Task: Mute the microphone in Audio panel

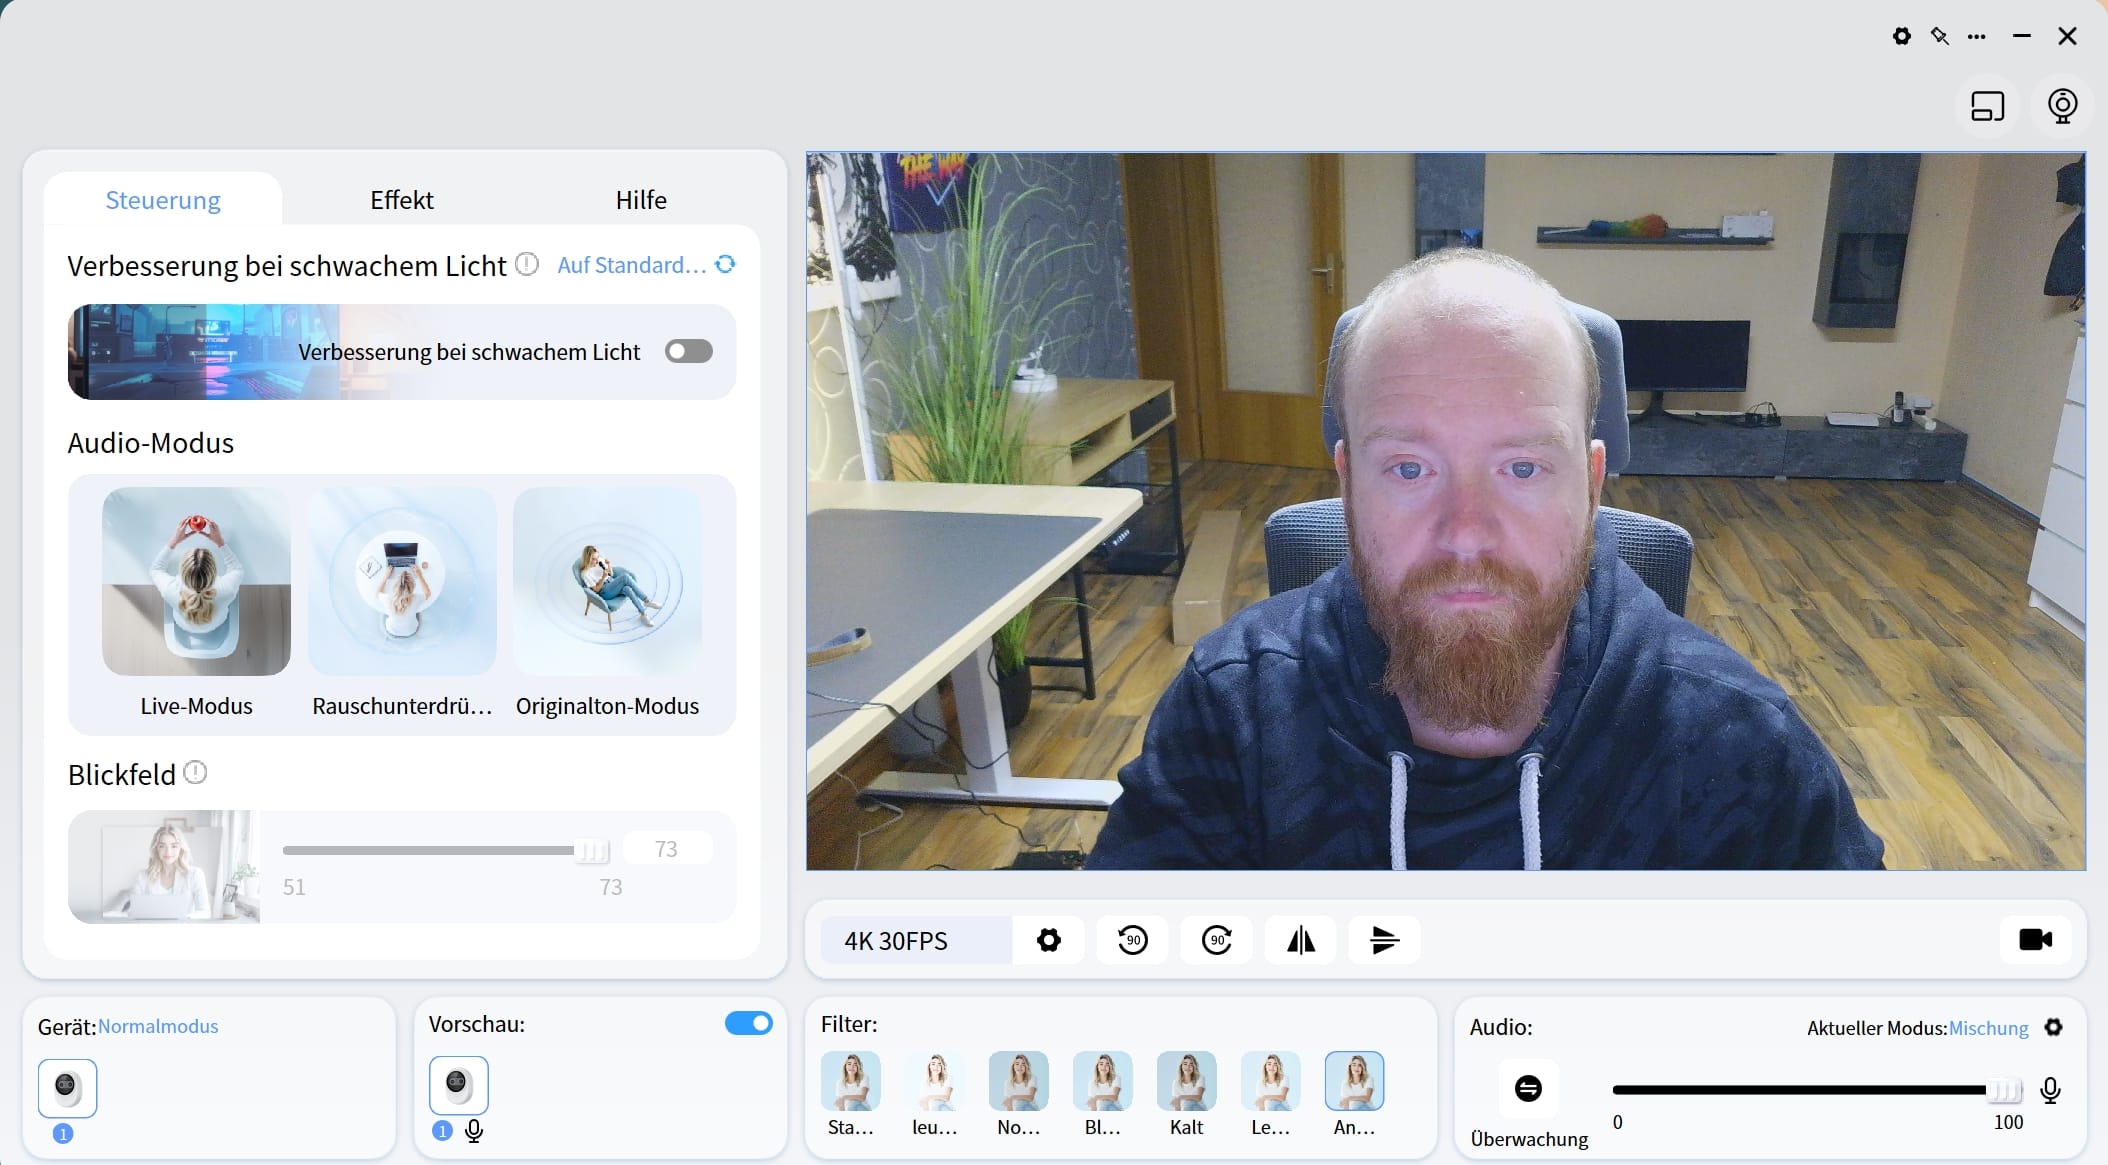Action: [2050, 1090]
